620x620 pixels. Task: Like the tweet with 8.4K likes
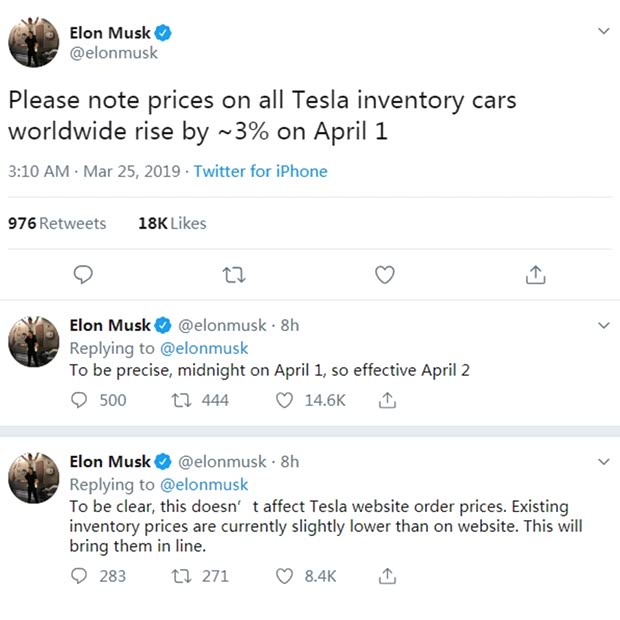[x=285, y=576]
